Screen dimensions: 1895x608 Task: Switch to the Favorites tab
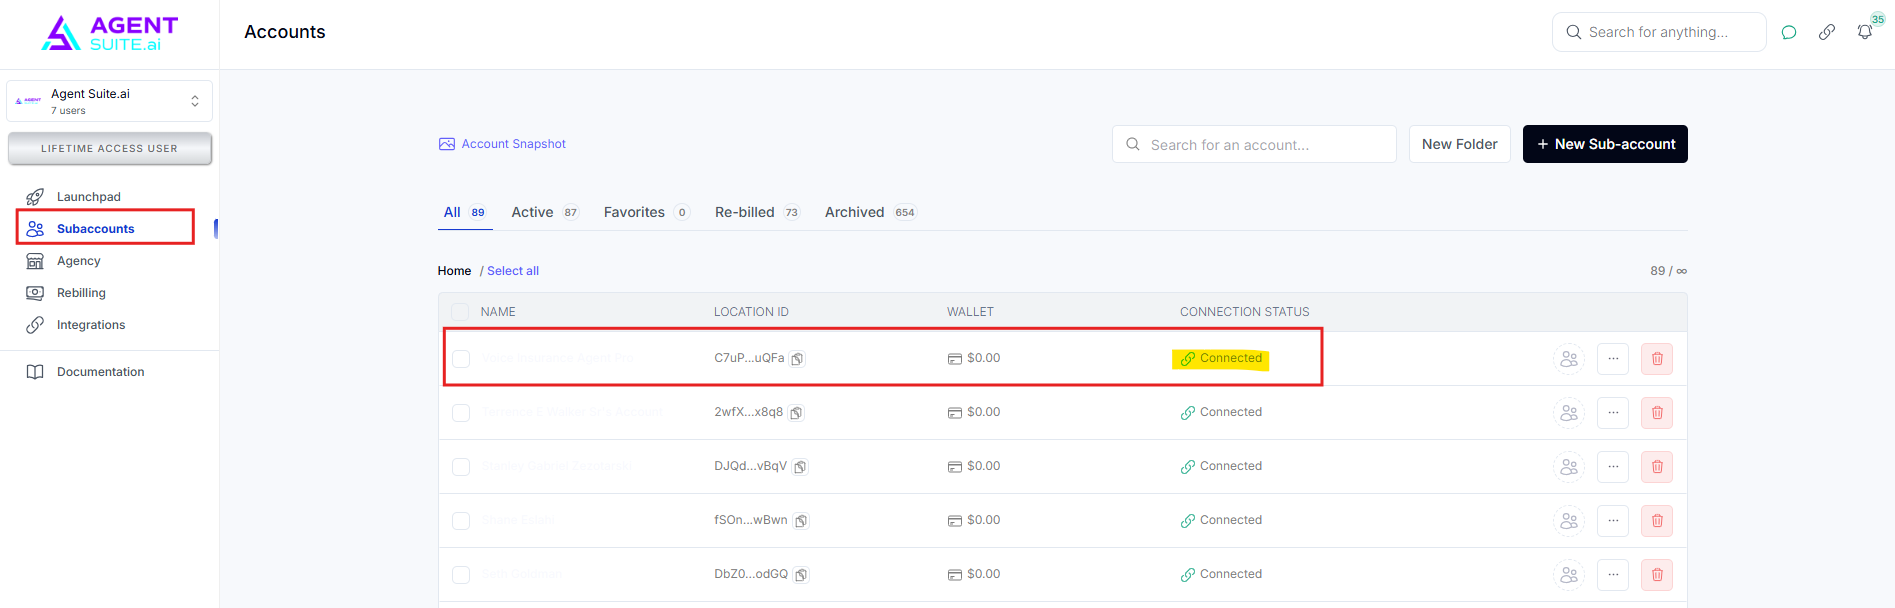point(646,212)
